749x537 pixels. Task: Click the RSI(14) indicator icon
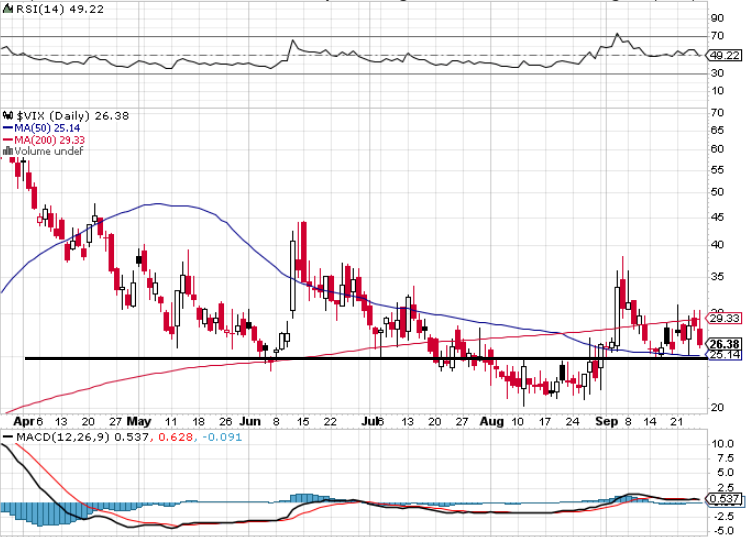(8, 9)
